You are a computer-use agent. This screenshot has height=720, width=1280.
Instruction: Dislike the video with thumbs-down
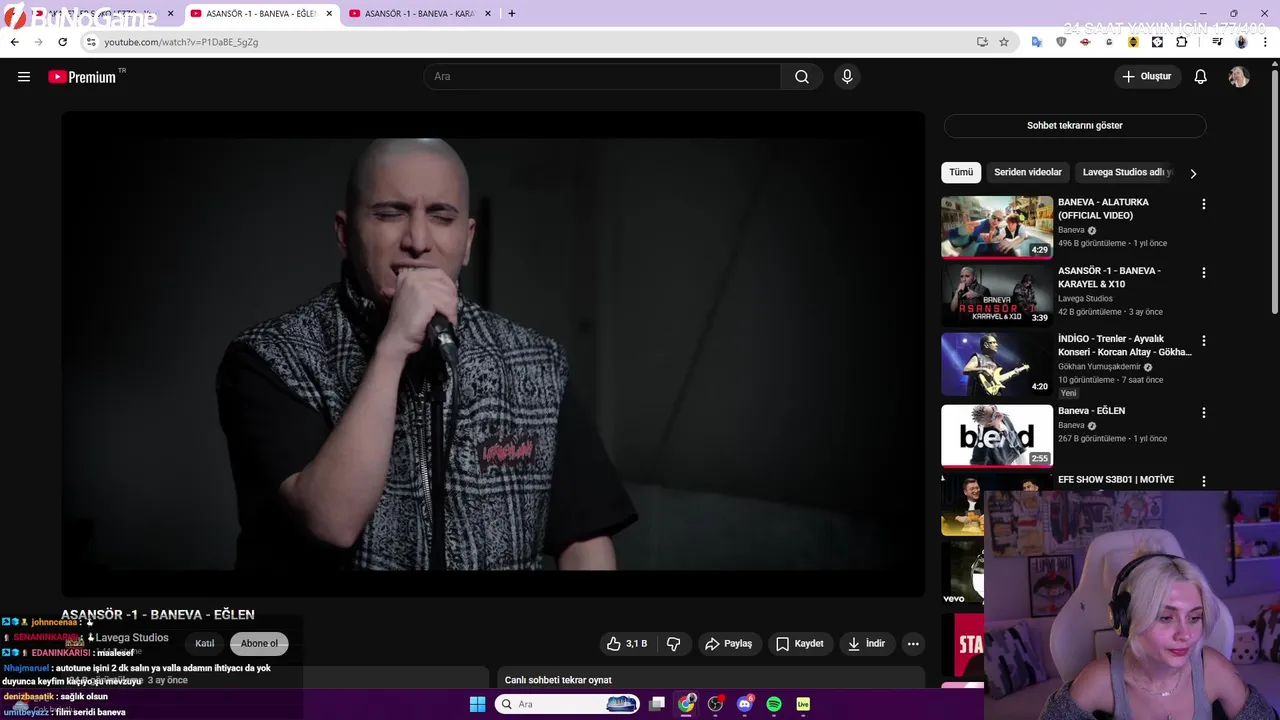[673, 644]
